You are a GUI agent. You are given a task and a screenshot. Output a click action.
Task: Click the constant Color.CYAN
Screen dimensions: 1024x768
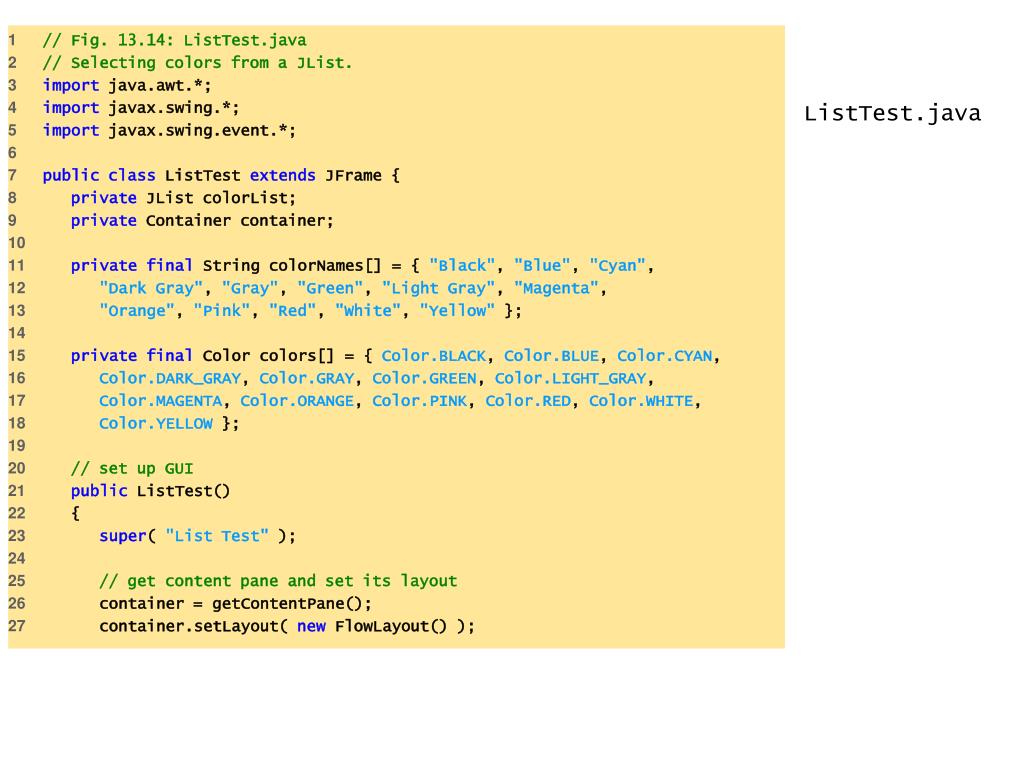[665, 356]
